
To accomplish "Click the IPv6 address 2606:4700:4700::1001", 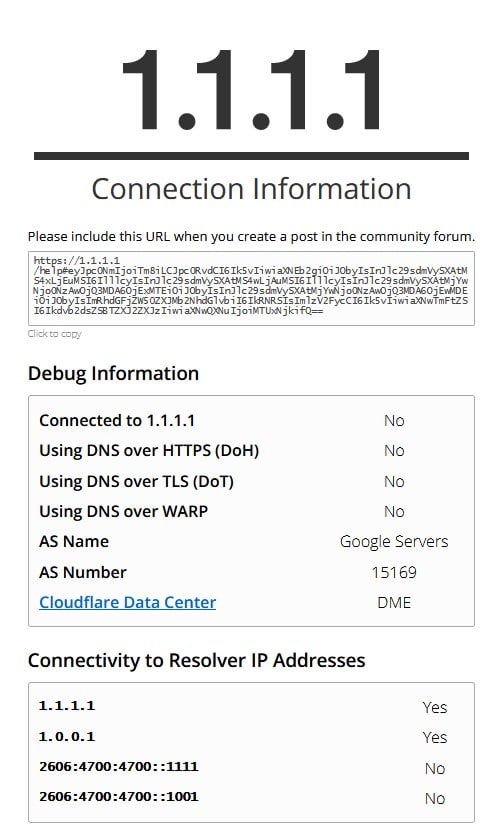I will point(118,797).
